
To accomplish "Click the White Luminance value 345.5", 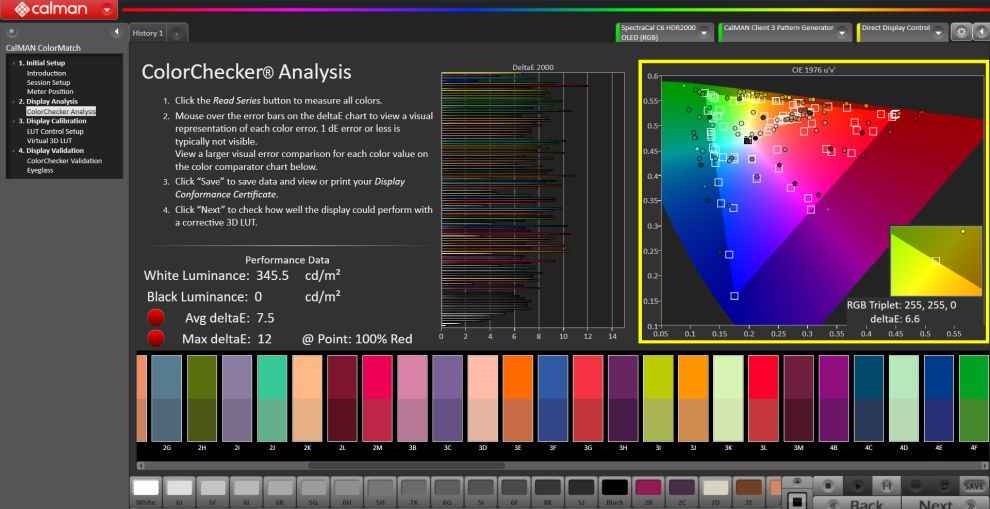I will 272,276.
